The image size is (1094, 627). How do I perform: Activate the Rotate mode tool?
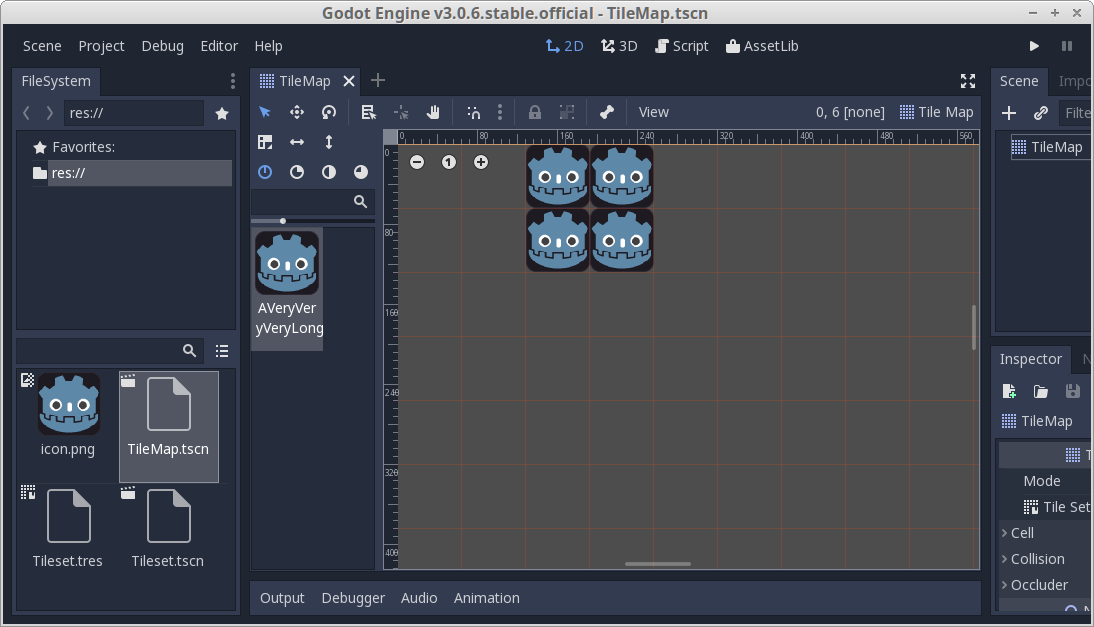click(x=327, y=112)
